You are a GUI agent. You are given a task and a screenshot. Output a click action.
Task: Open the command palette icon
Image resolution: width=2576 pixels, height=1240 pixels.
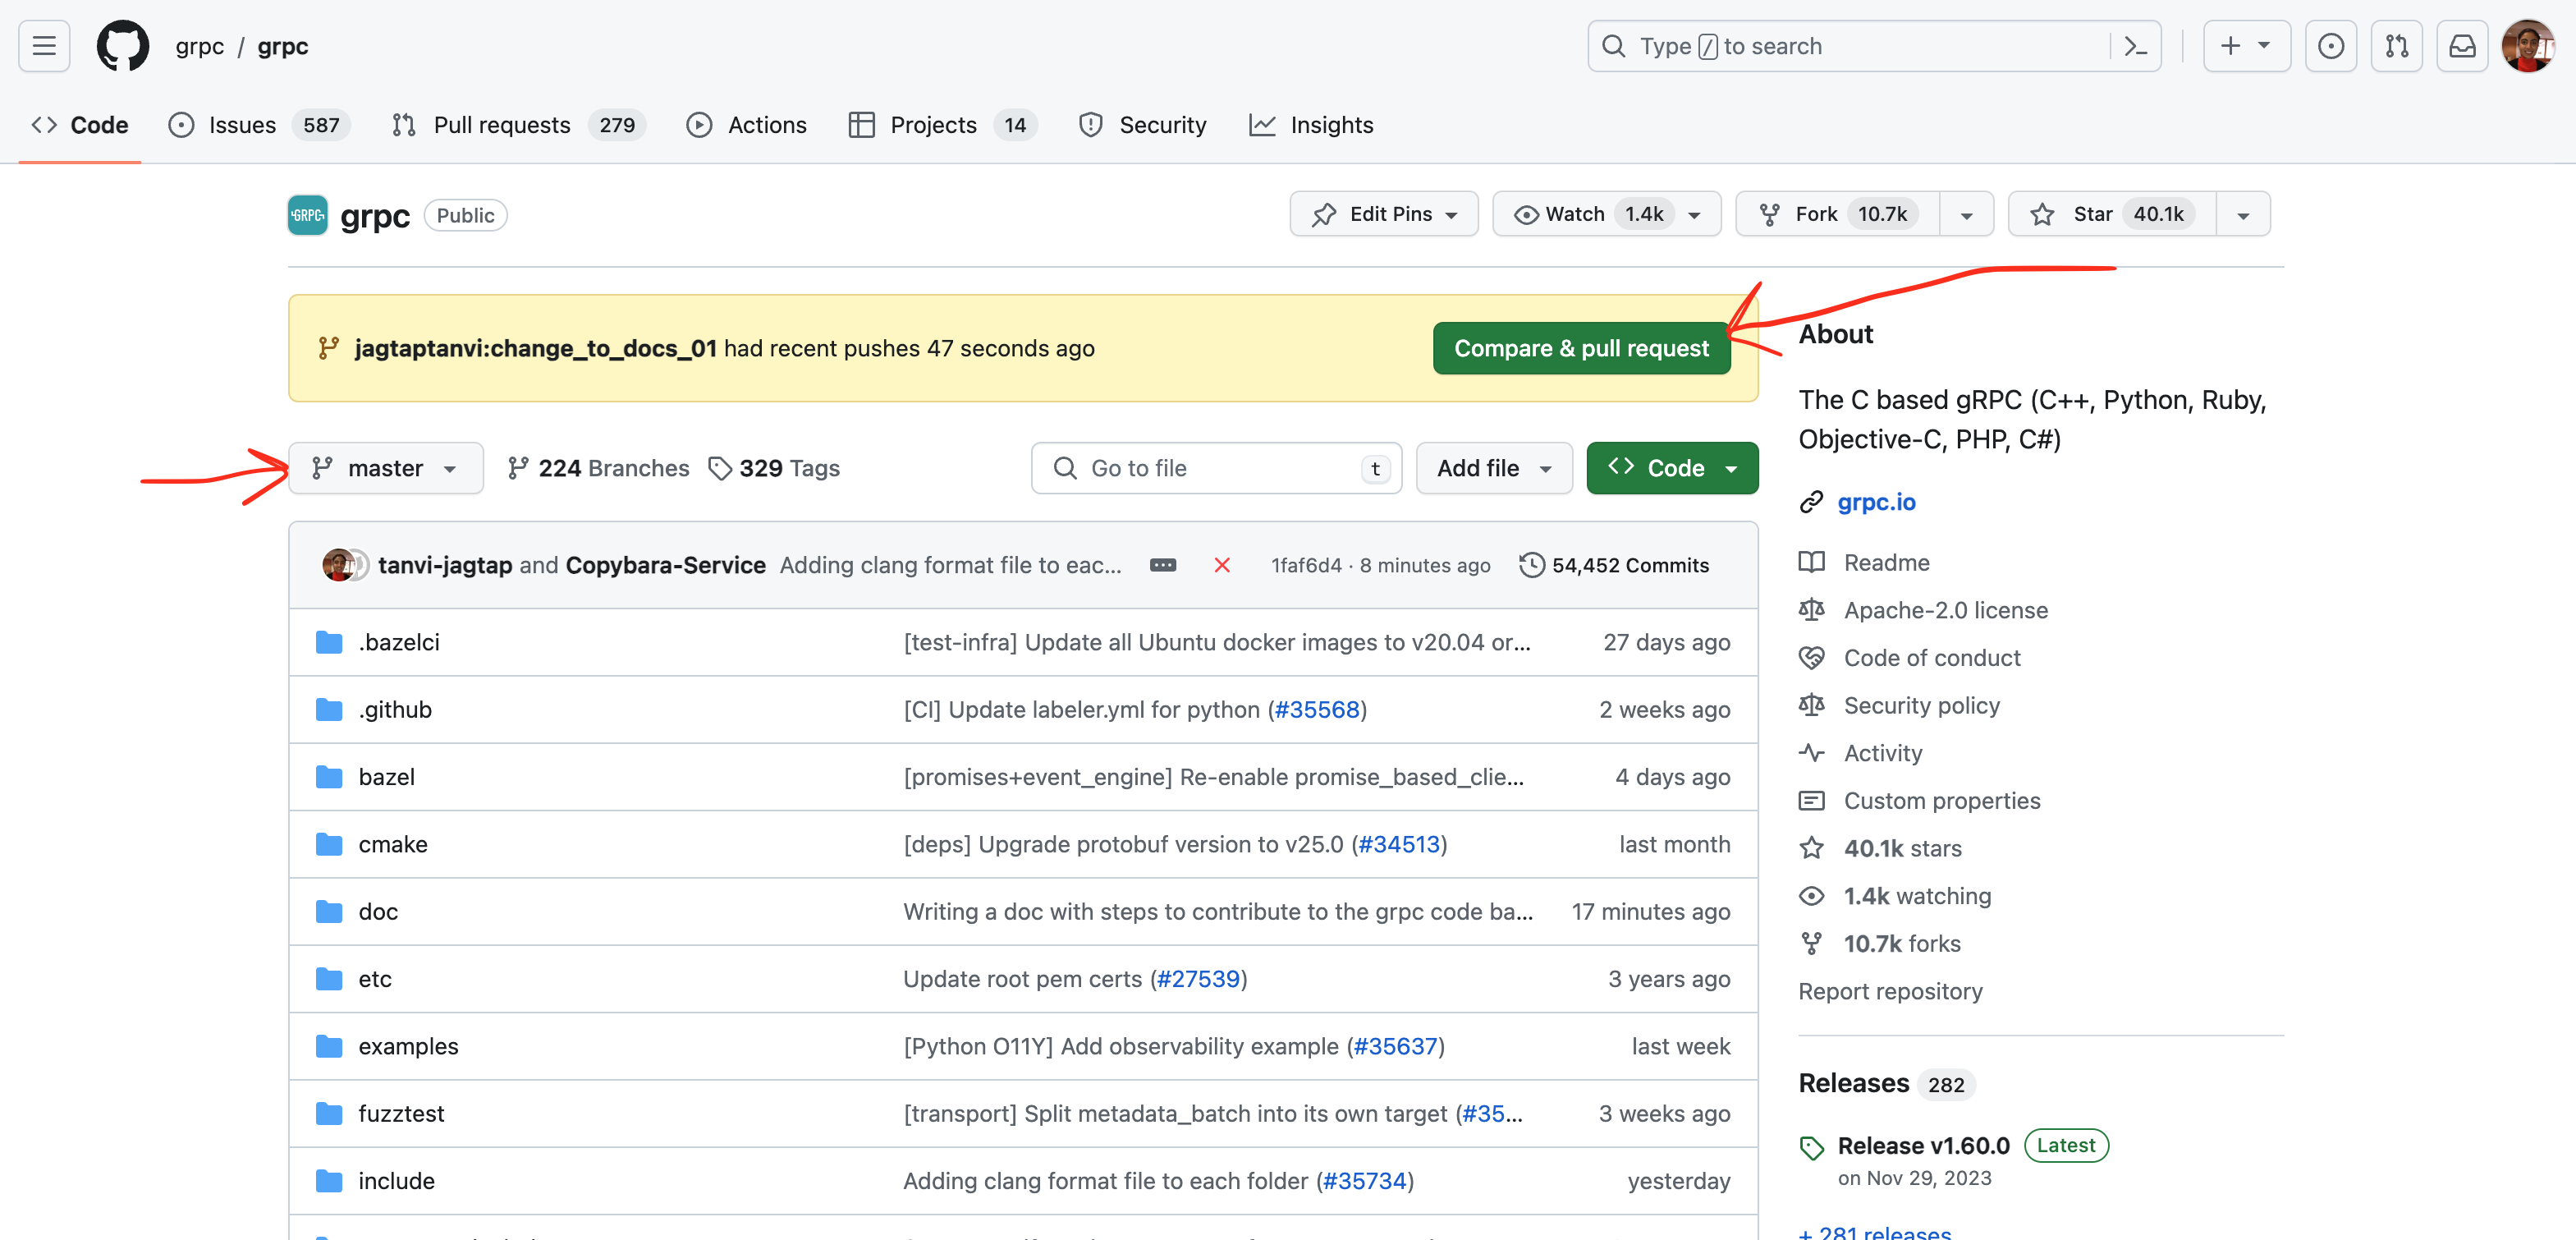point(2136,46)
